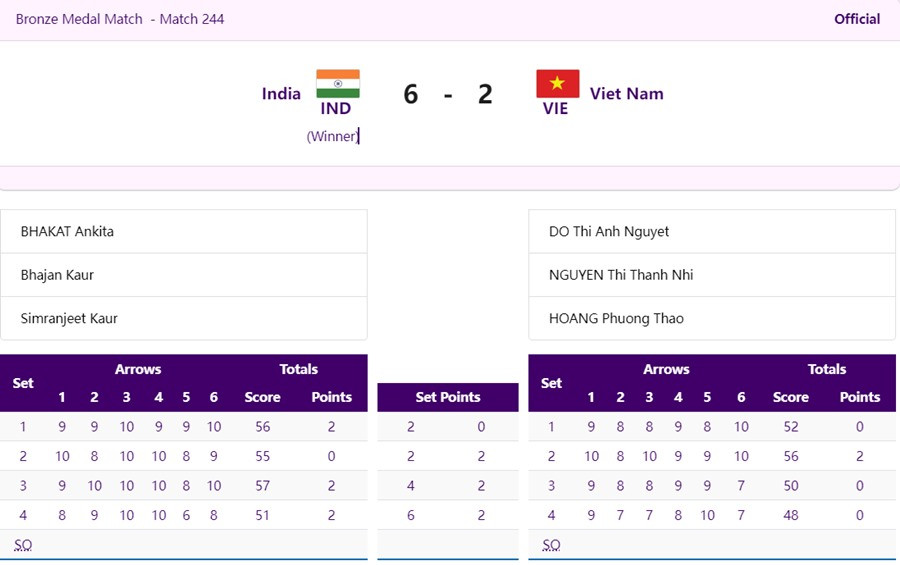Select archer Simranjeet Kaur
Image resolution: width=900 pixels, height=565 pixels.
69,318
